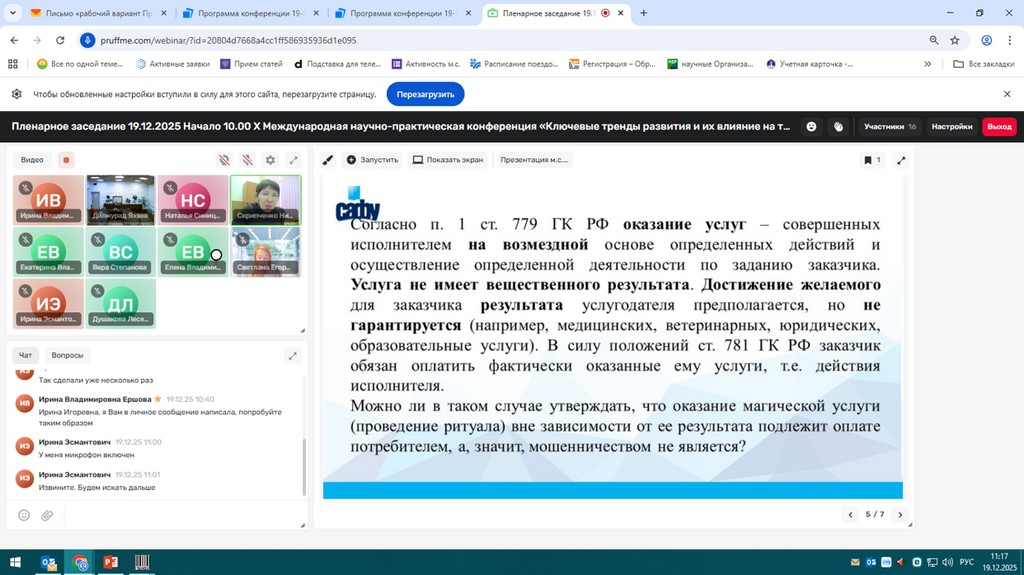
Task: Select the brush drawing tool
Action: pyautogui.click(x=327, y=160)
